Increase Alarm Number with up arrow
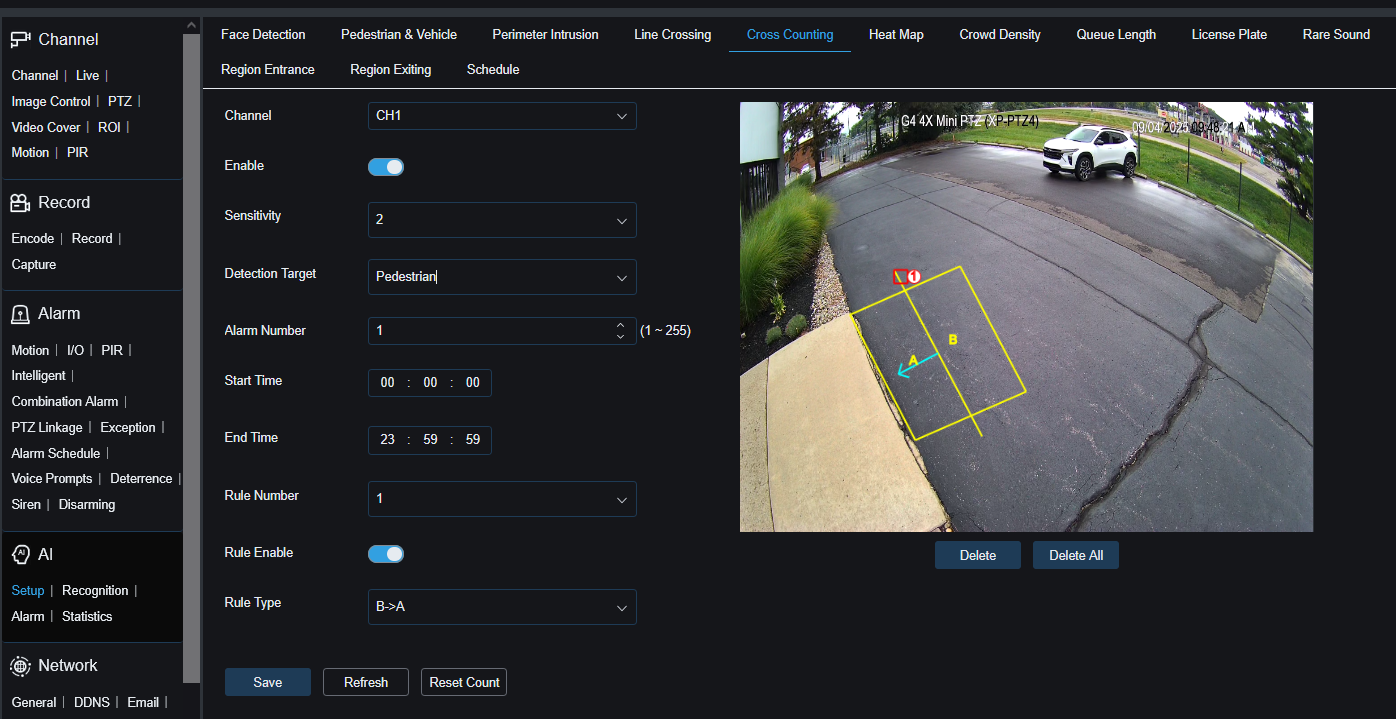Image resolution: width=1396 pixels, height=719 pixels. click(x=621, y=324)
